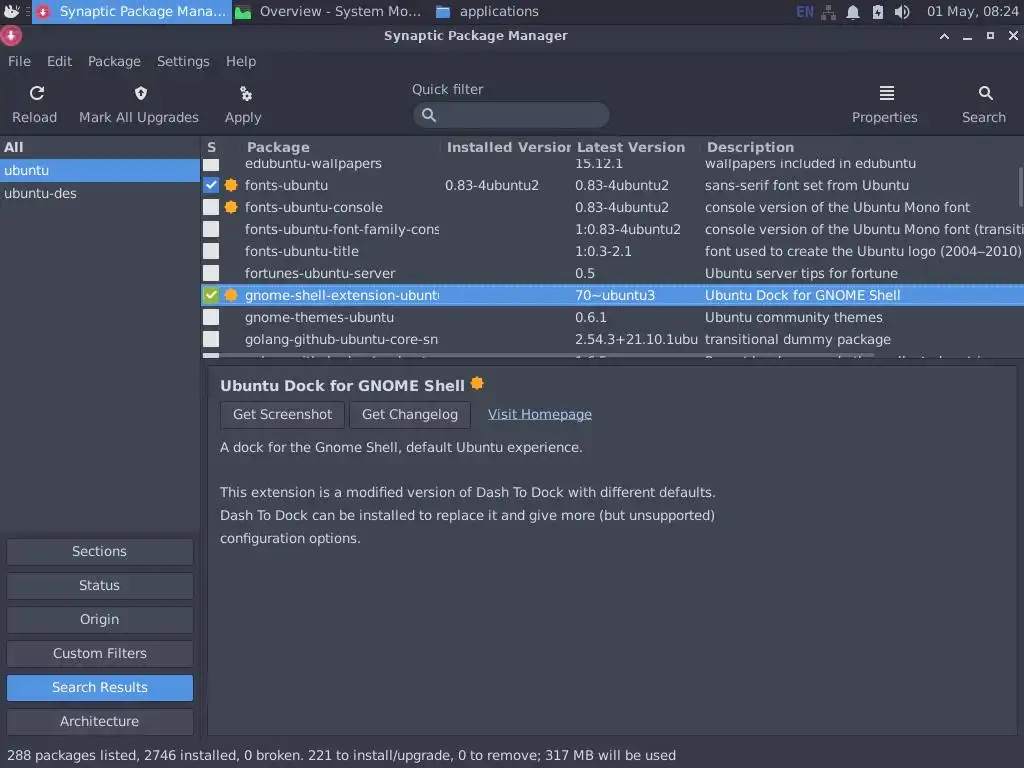This screenshot has height=768, width=1024.
Task: Open the notifications bell icon
Action: pyautogui.click(x=852, y=12)
